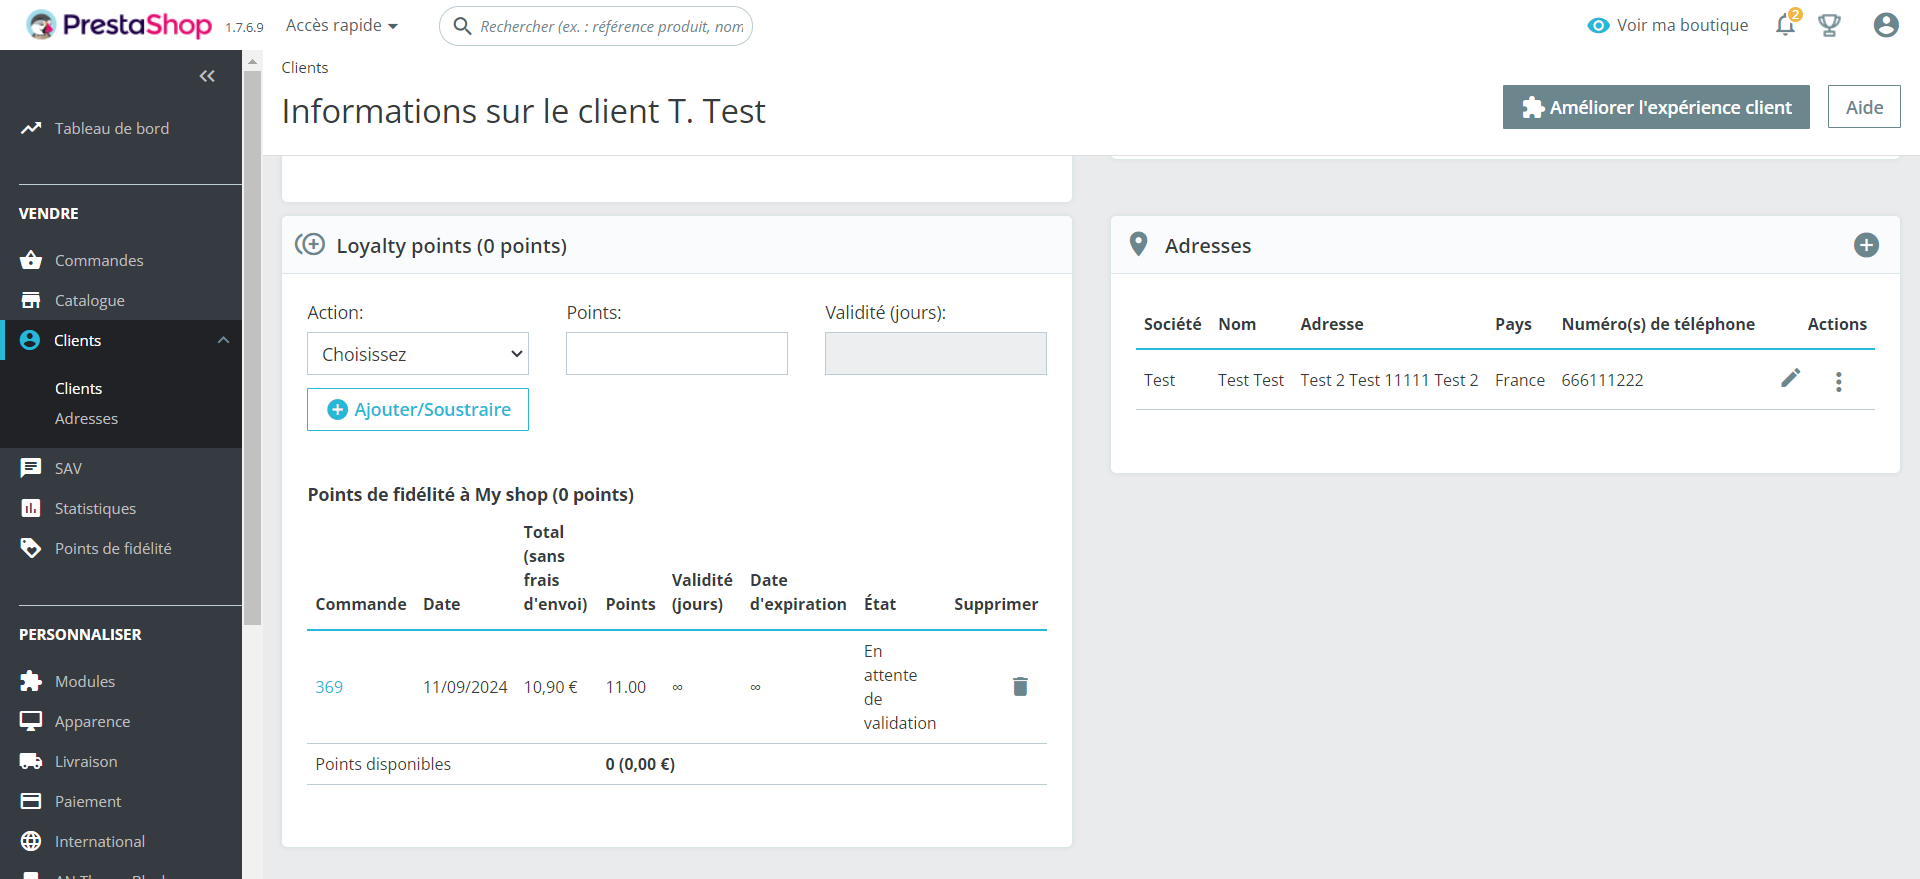The height and width of the screenshot is (879, 1920).
Task: Edit the Test Test address pencil
Action: point(1790,378)
